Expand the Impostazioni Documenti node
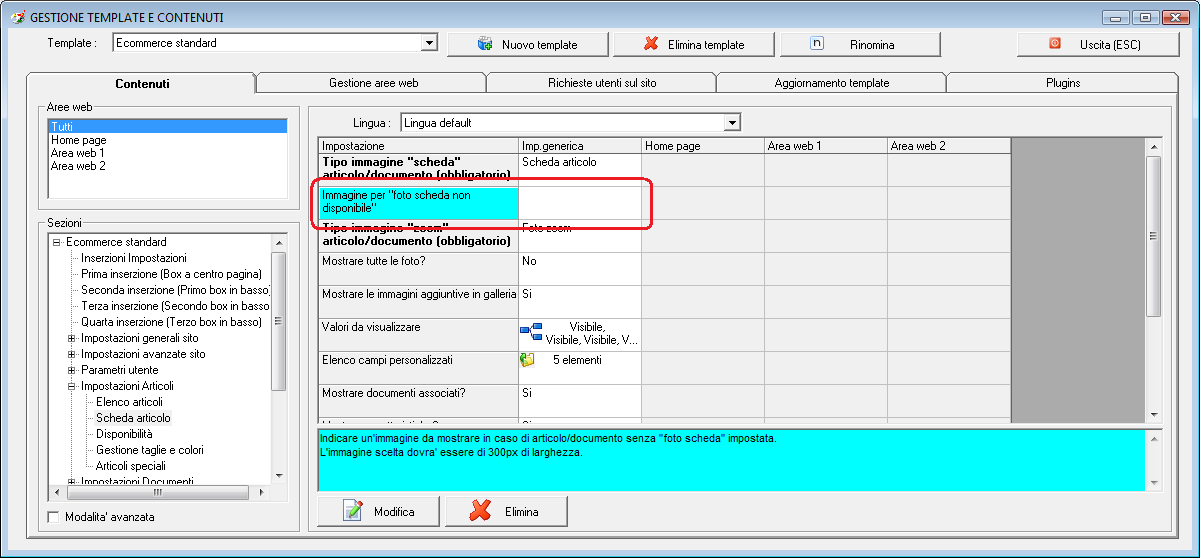 point(72,482)
